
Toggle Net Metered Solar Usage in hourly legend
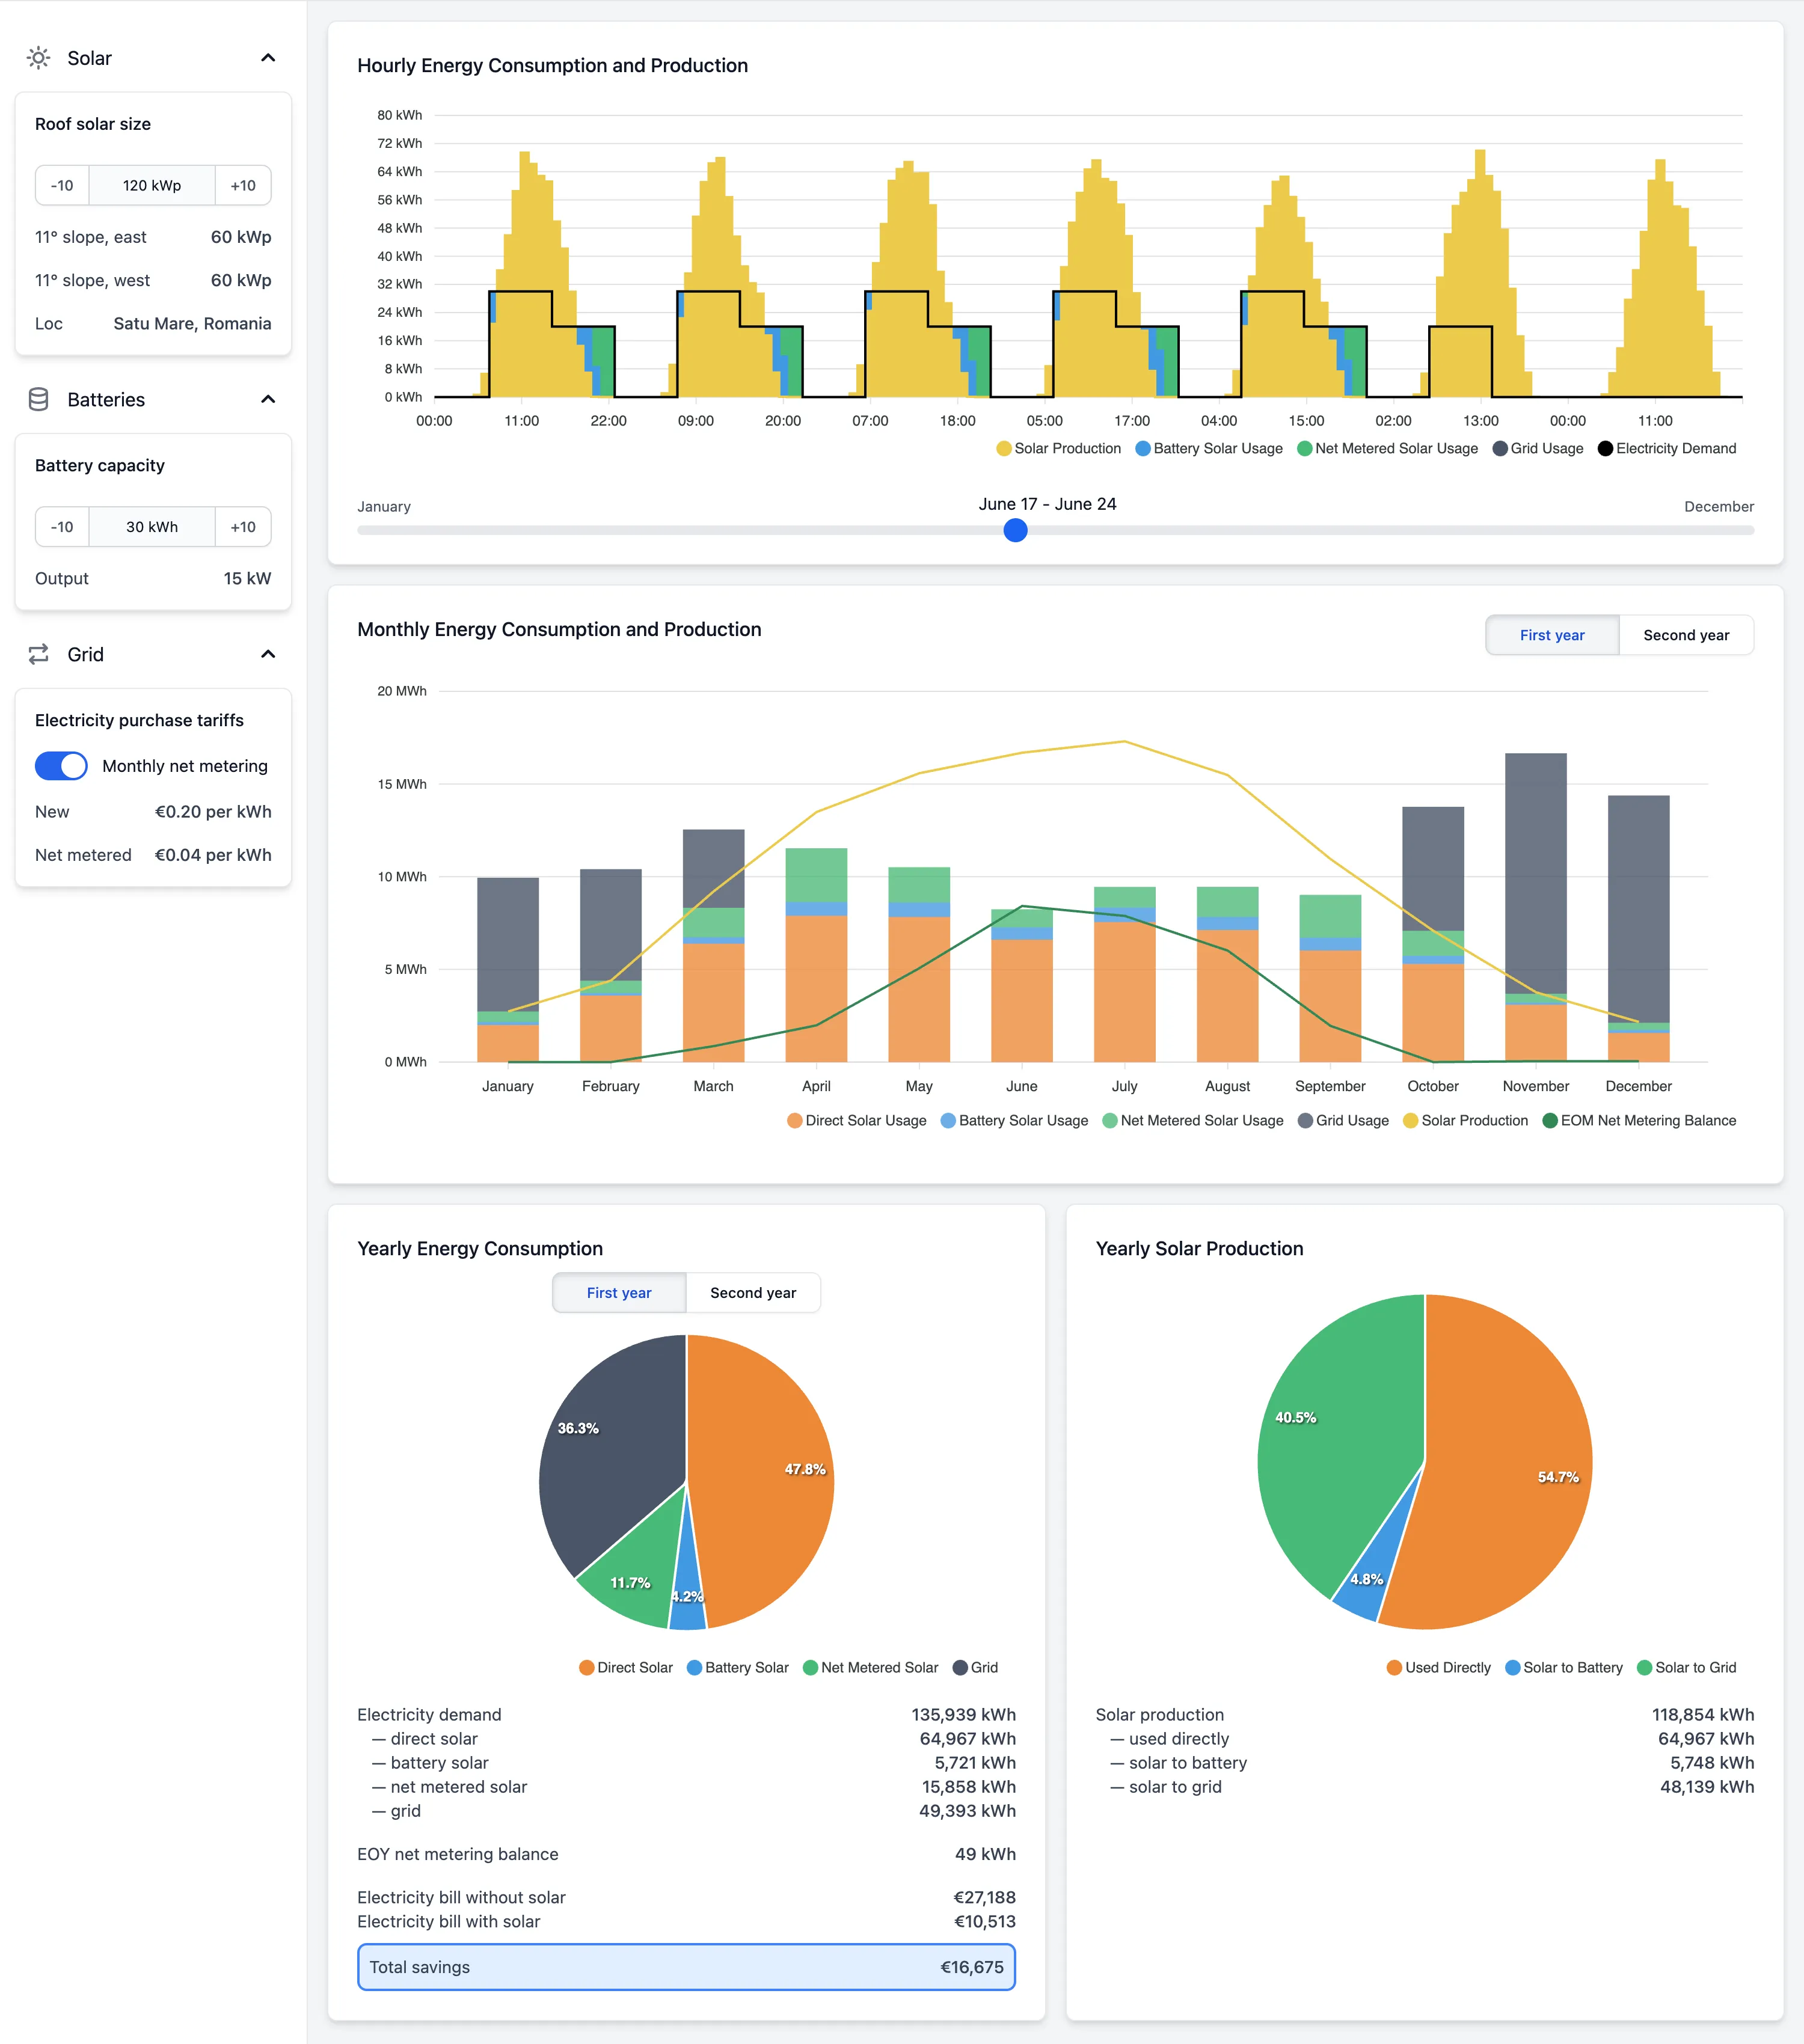coord(1387,448)
